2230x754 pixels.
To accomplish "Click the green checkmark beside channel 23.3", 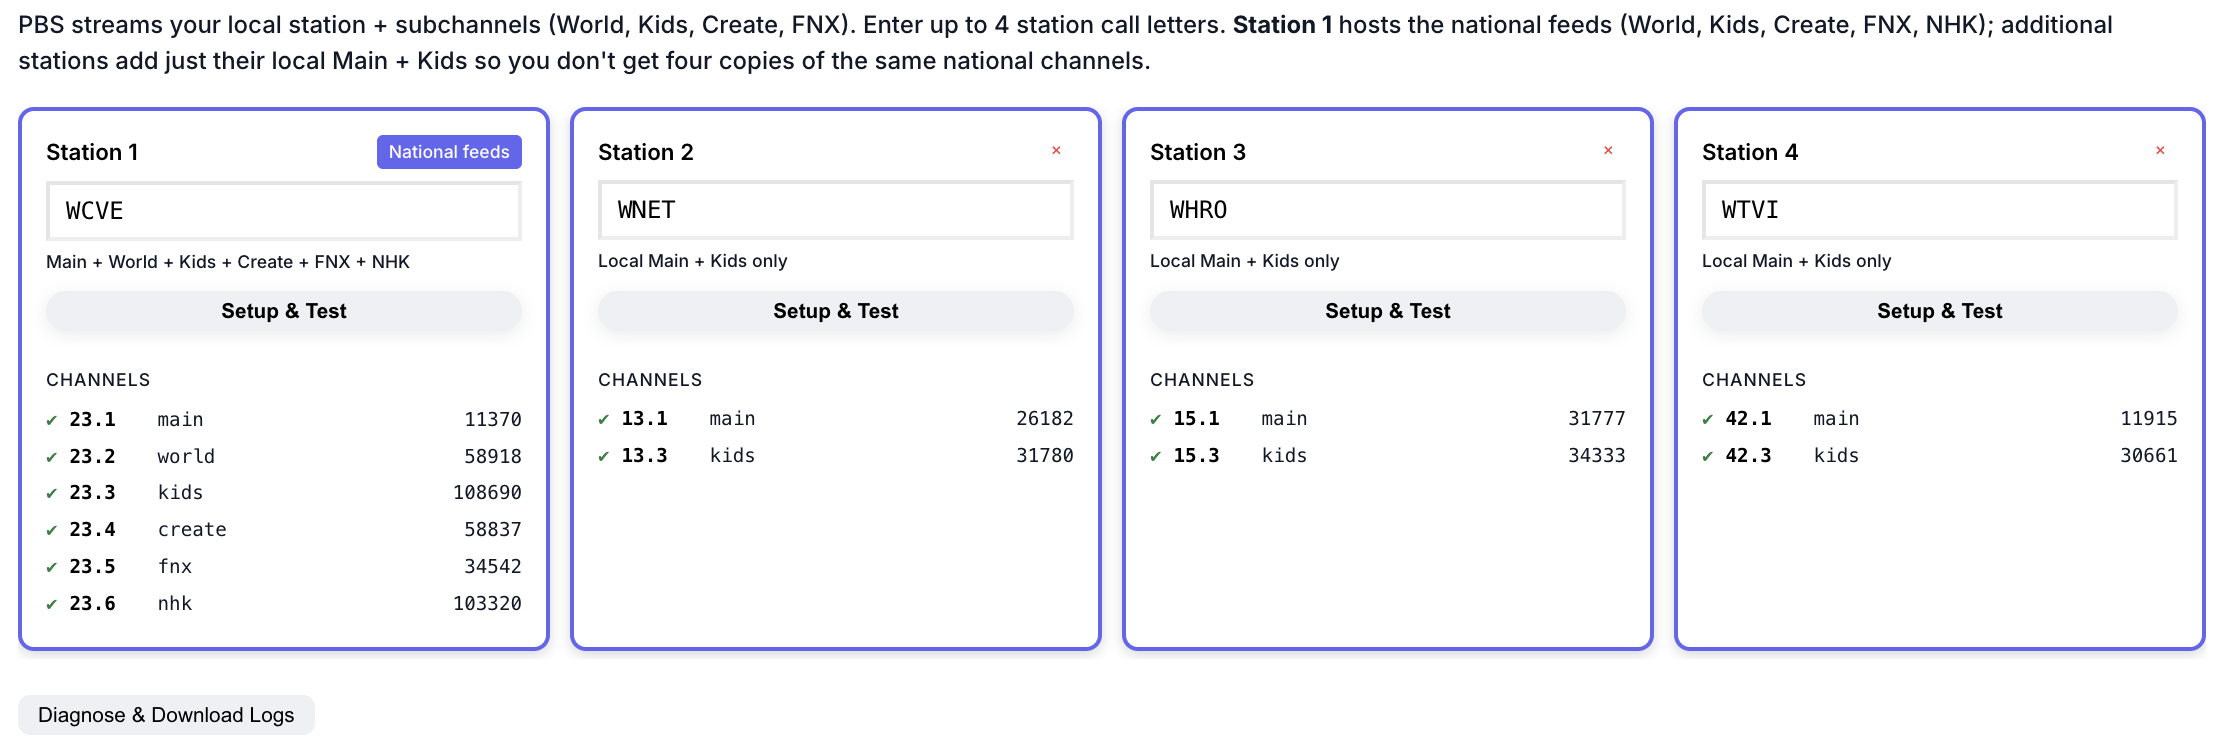I will pos(52,493).
